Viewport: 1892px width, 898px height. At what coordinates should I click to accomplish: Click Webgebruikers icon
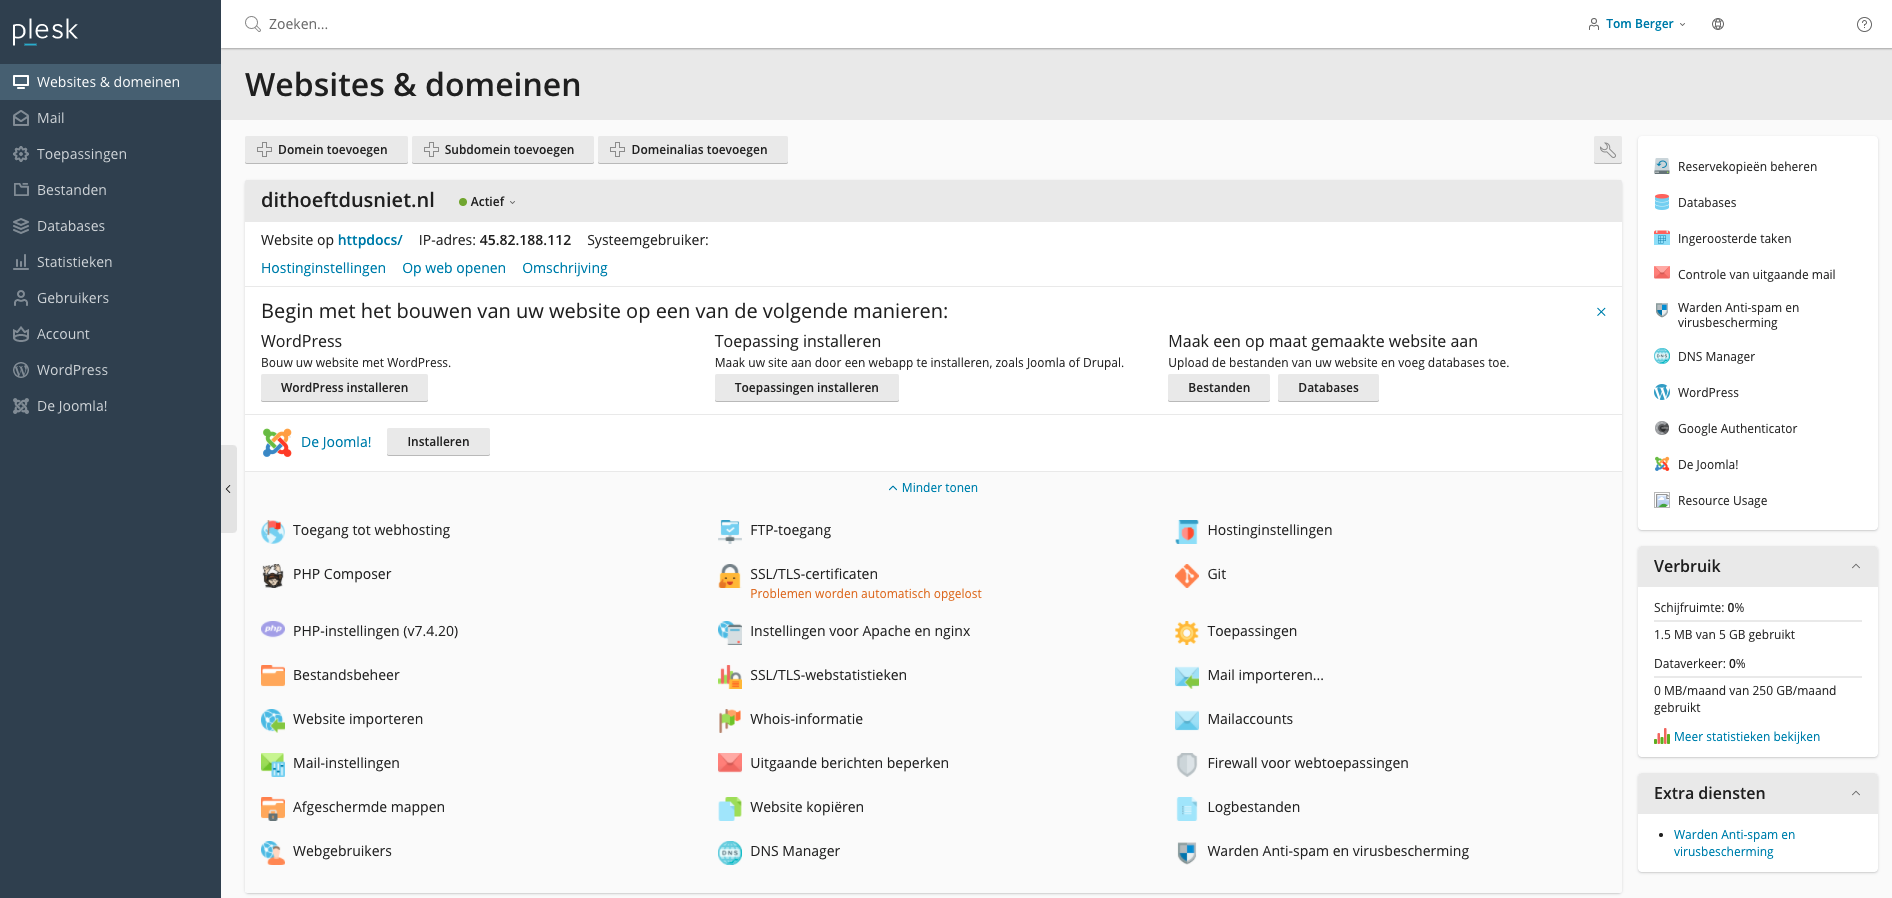273,852
